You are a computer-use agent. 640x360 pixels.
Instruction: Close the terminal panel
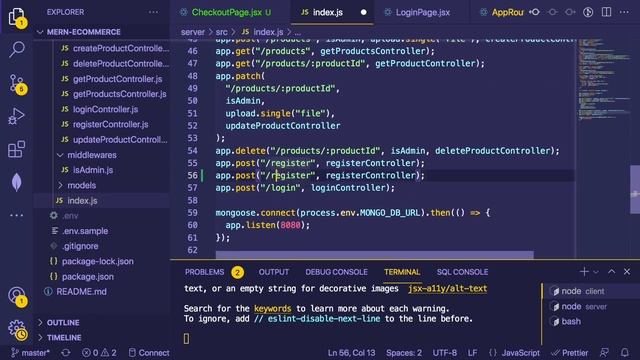click(x=627, y=271)
